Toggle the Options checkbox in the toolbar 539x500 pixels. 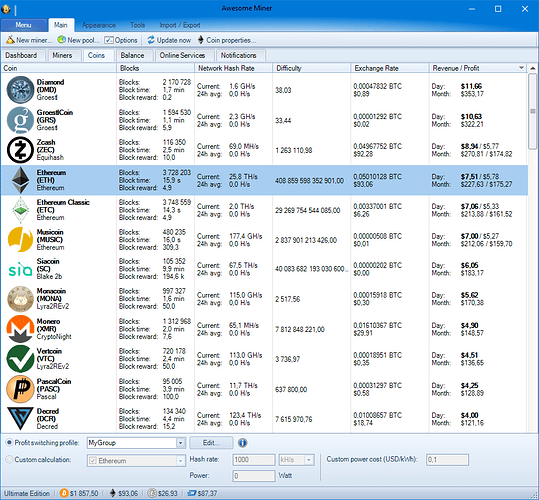109,40
